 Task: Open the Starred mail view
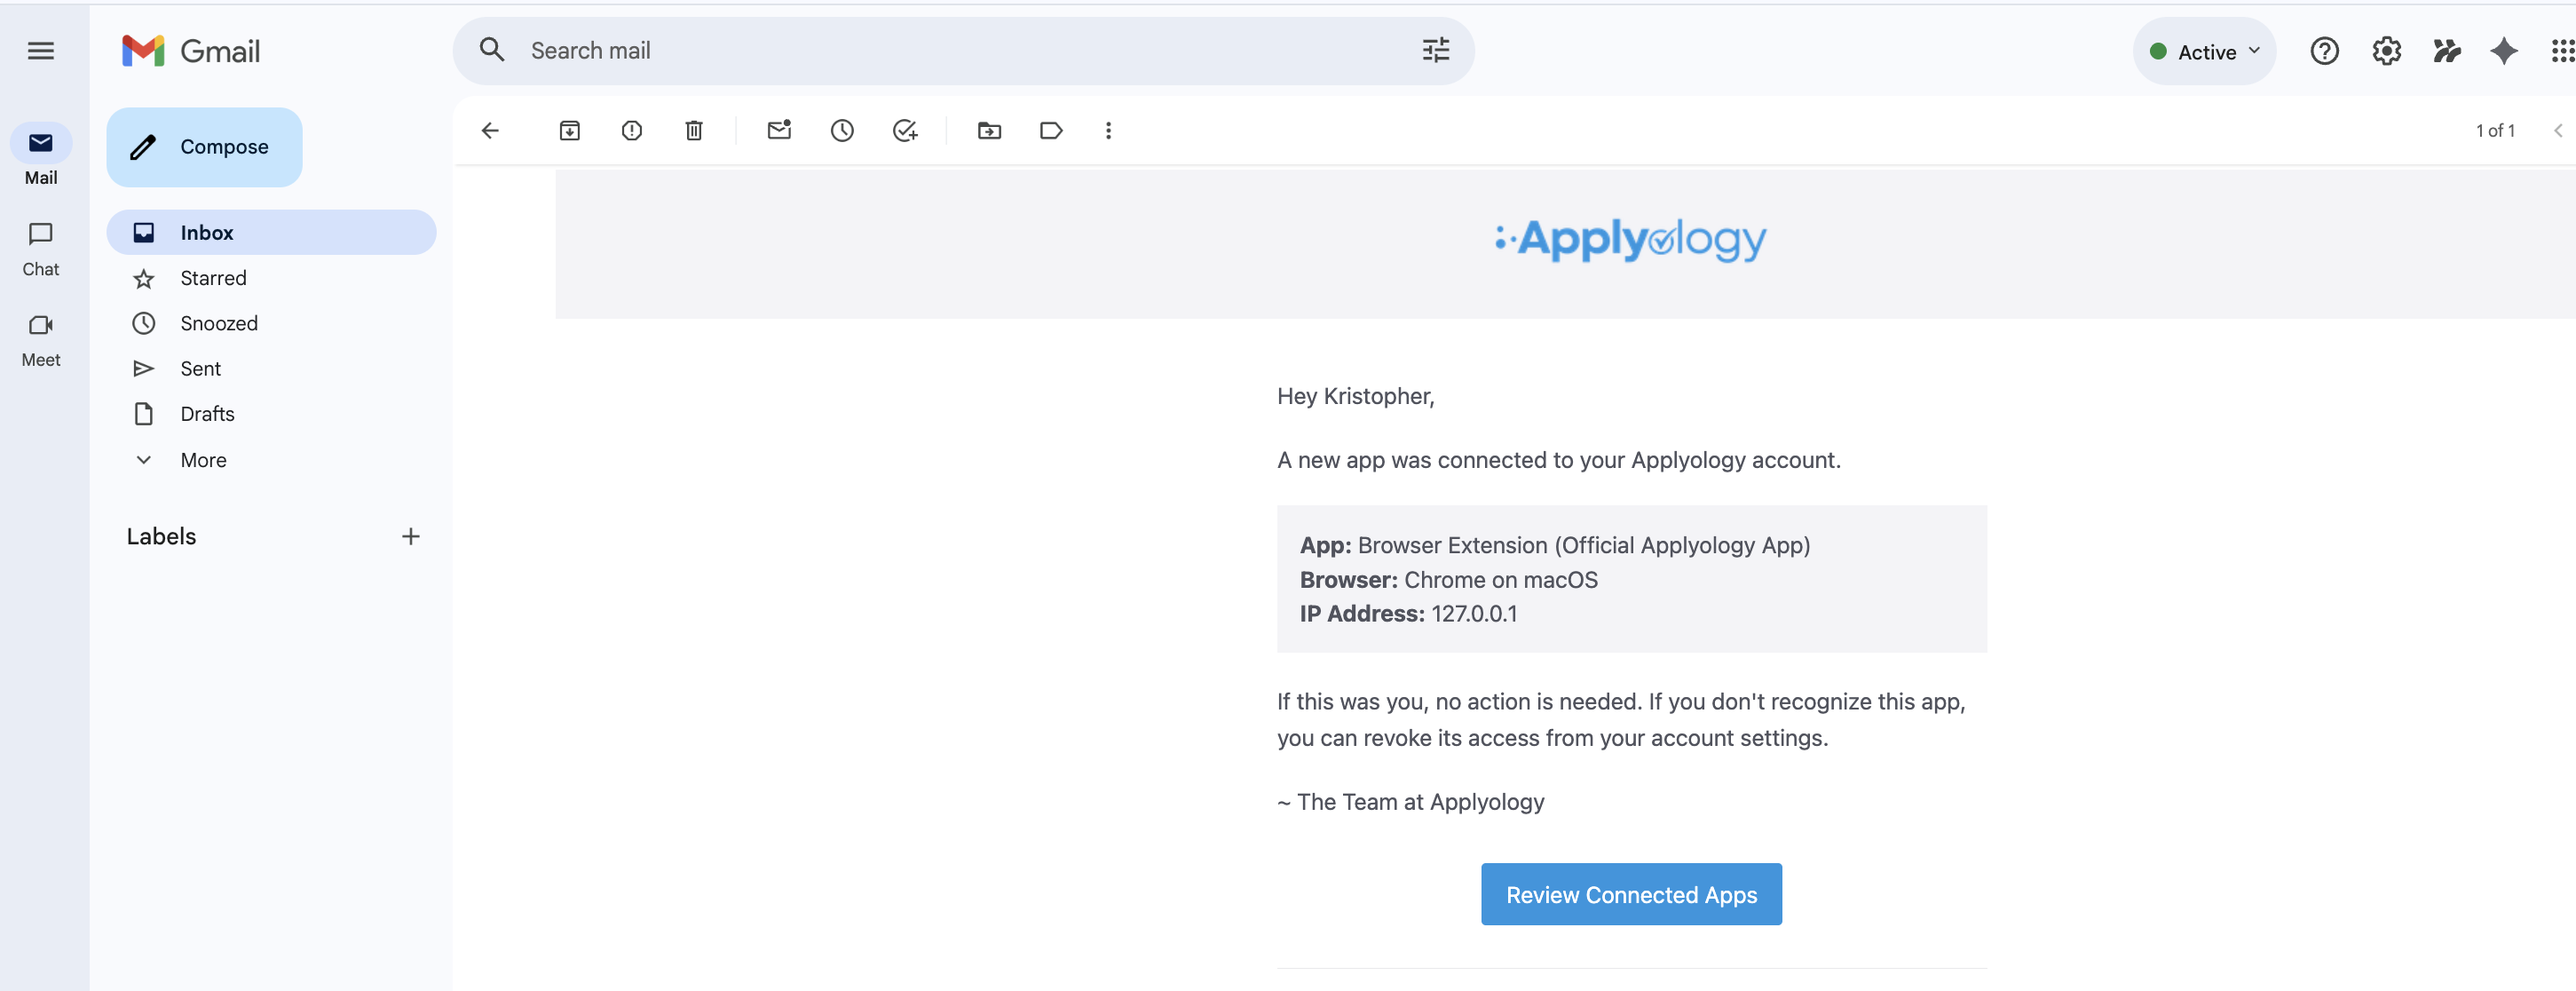tap(212, 278)
